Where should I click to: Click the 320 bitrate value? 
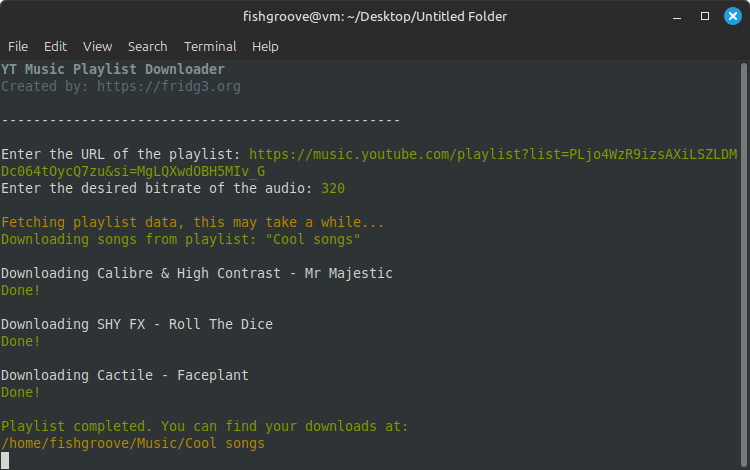click(x=333, y=188)
